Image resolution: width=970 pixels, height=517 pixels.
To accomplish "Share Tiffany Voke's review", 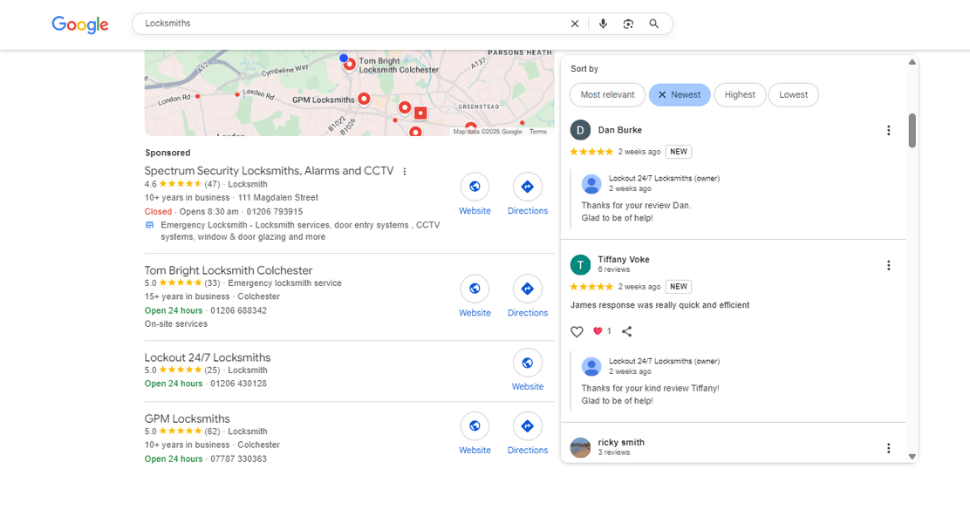I will 627,331.
